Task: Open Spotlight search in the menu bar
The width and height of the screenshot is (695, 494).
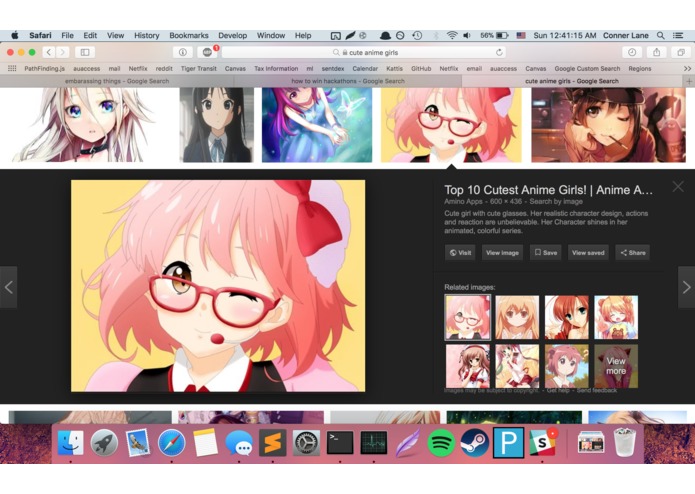Action: [x=660, y=35]
